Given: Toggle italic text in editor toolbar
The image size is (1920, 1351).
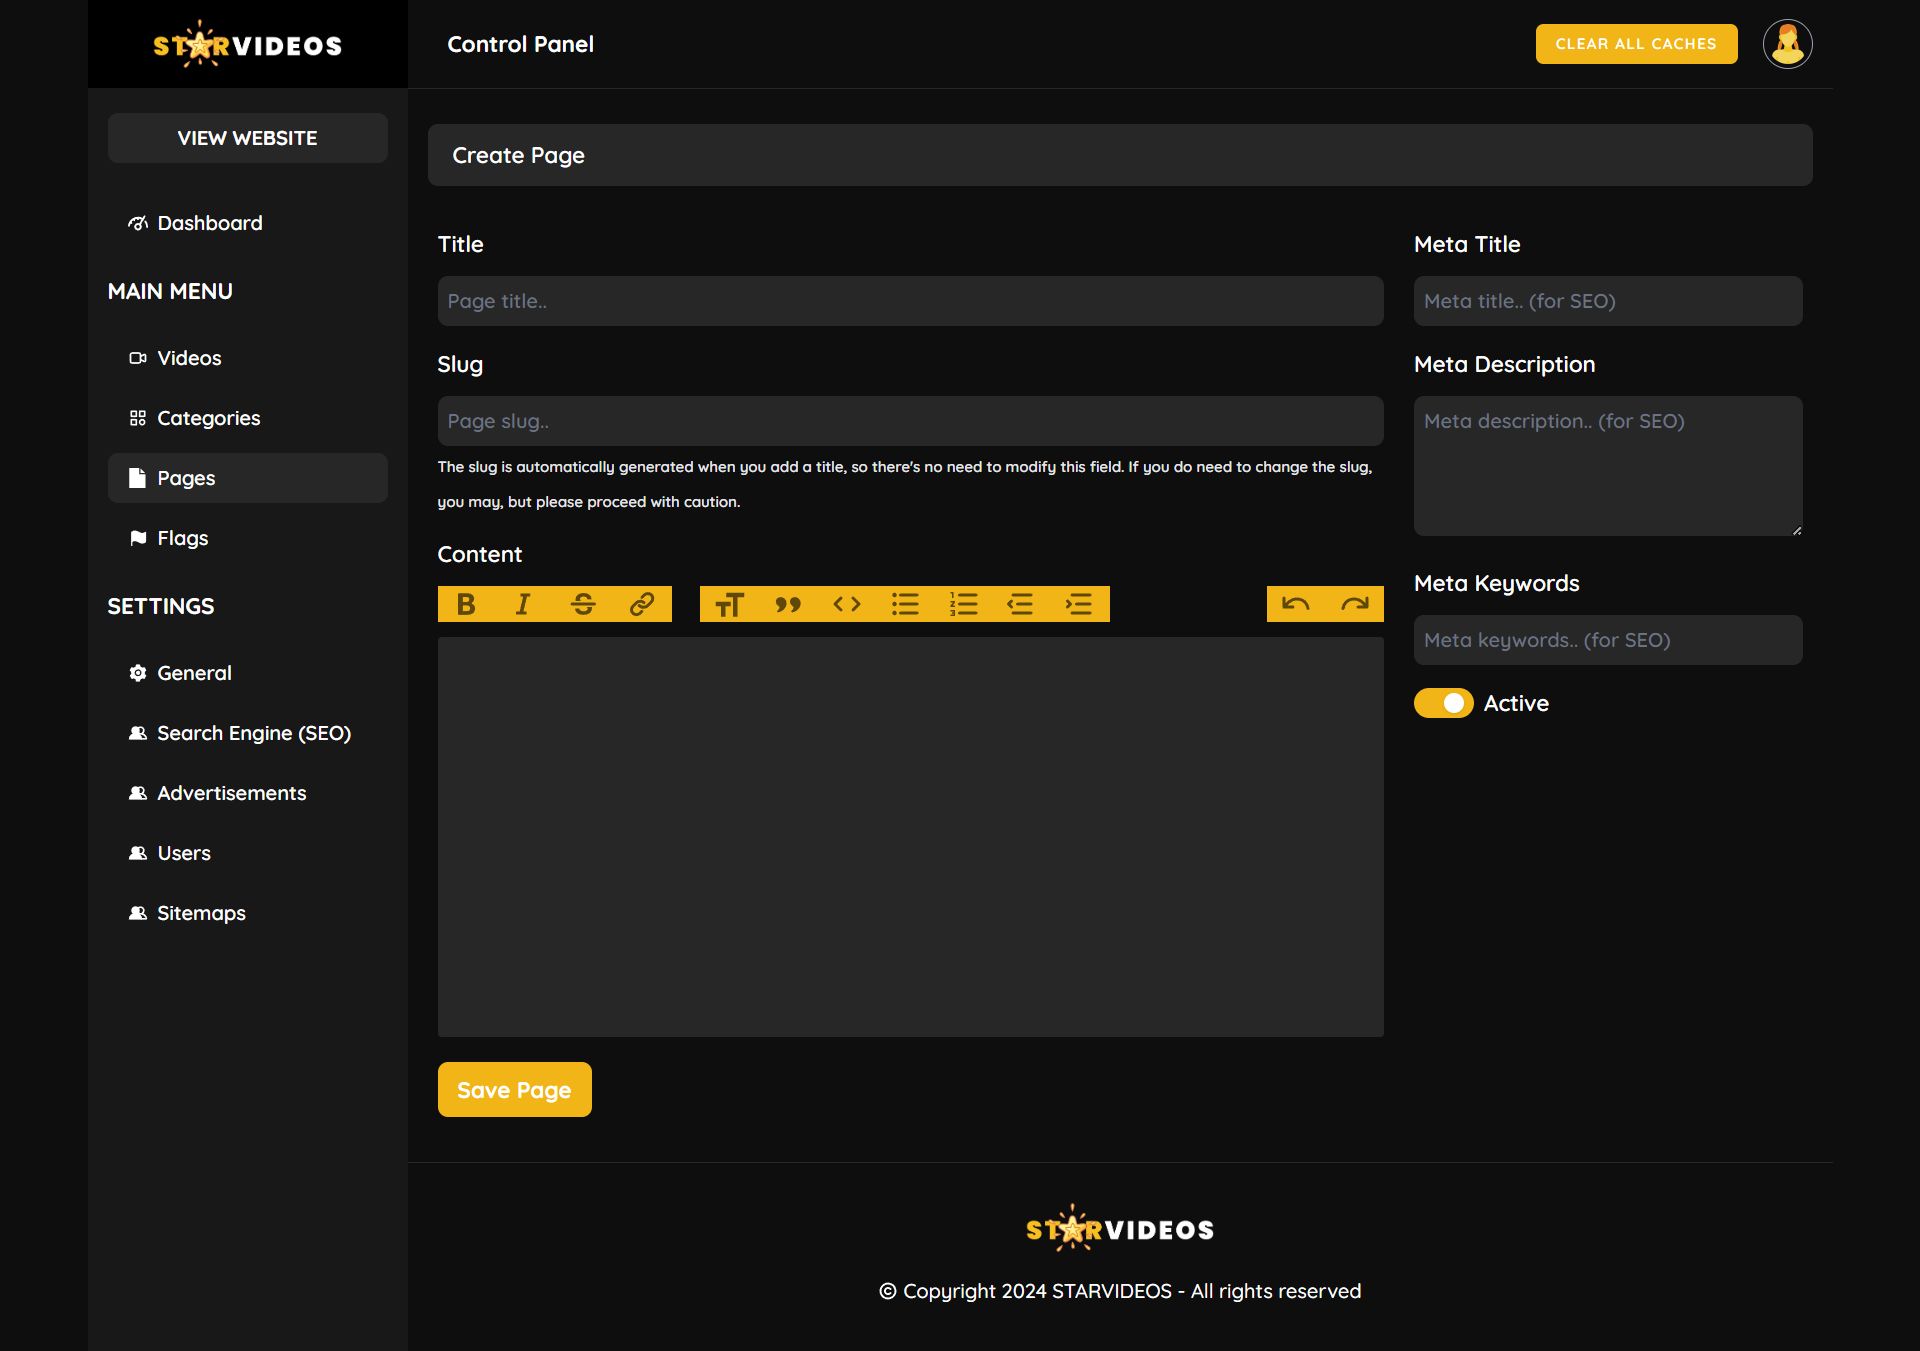Looking at the screenshot, I should (x=523, y=604).
